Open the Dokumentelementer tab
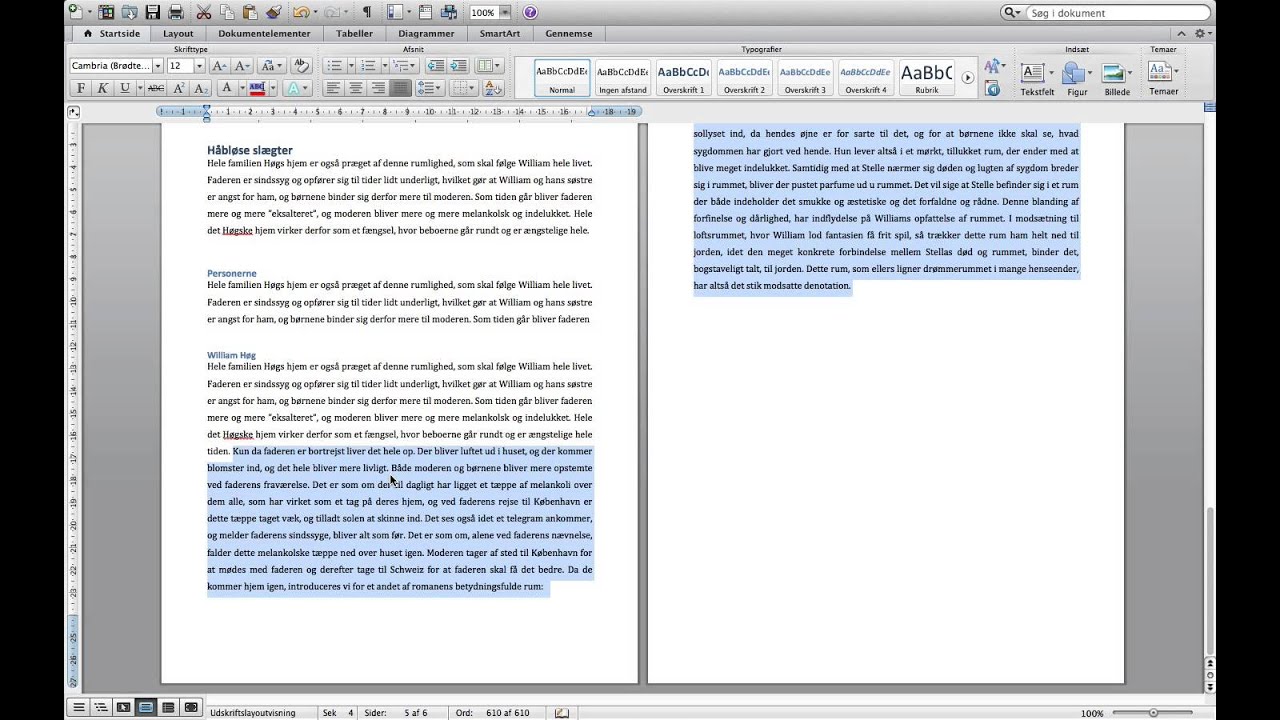The image size is (1280, 720). pyautogui.click(x=264, y=33)
